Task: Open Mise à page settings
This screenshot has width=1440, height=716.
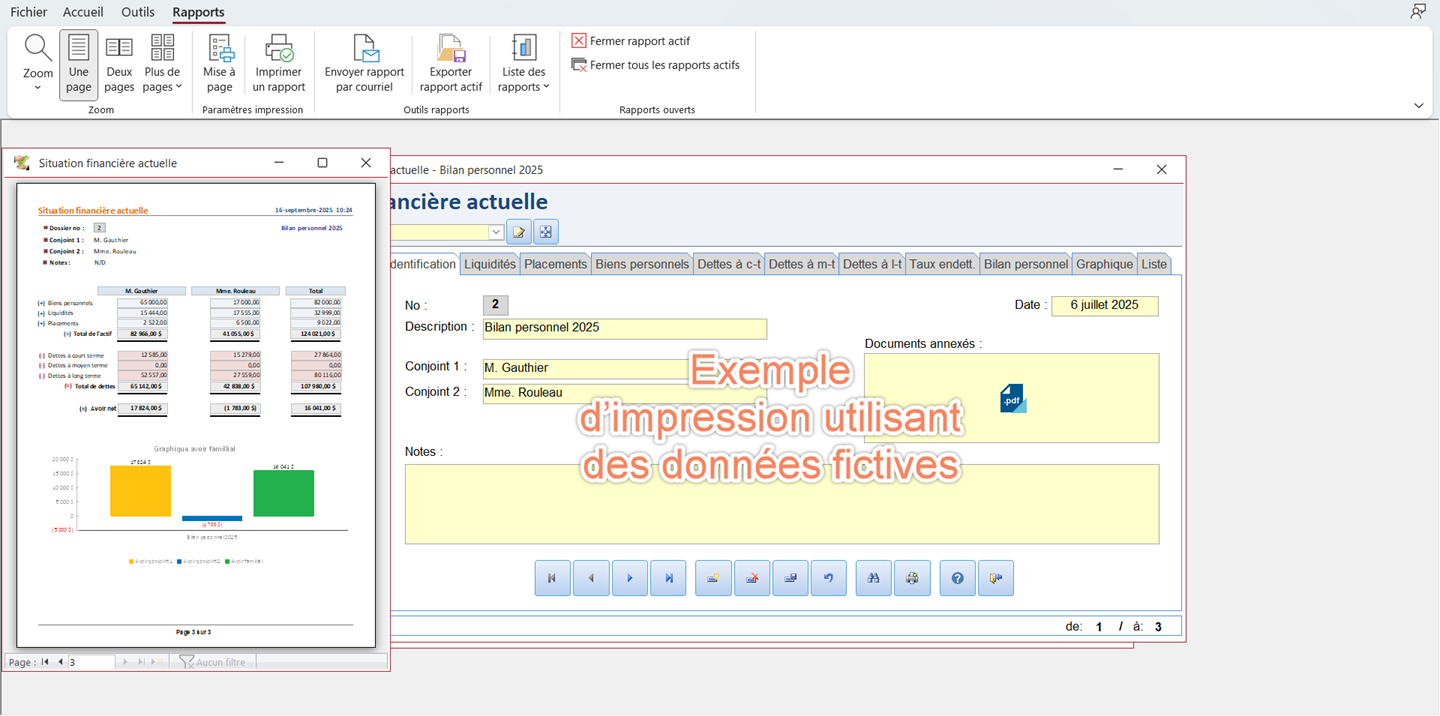Action: 219,64
